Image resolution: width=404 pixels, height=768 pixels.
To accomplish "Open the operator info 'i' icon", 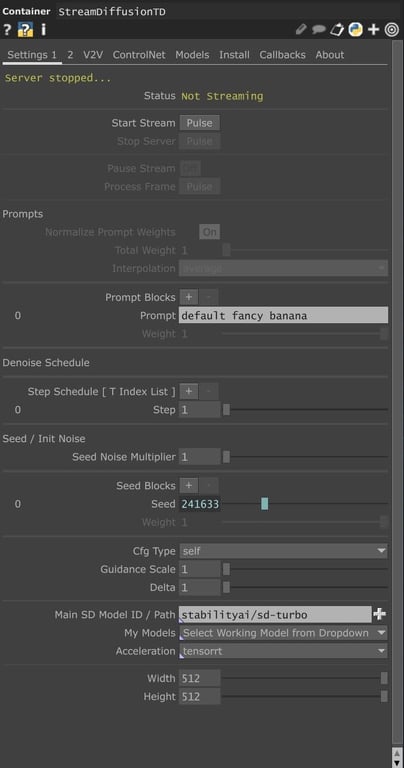I will [43, 30].
